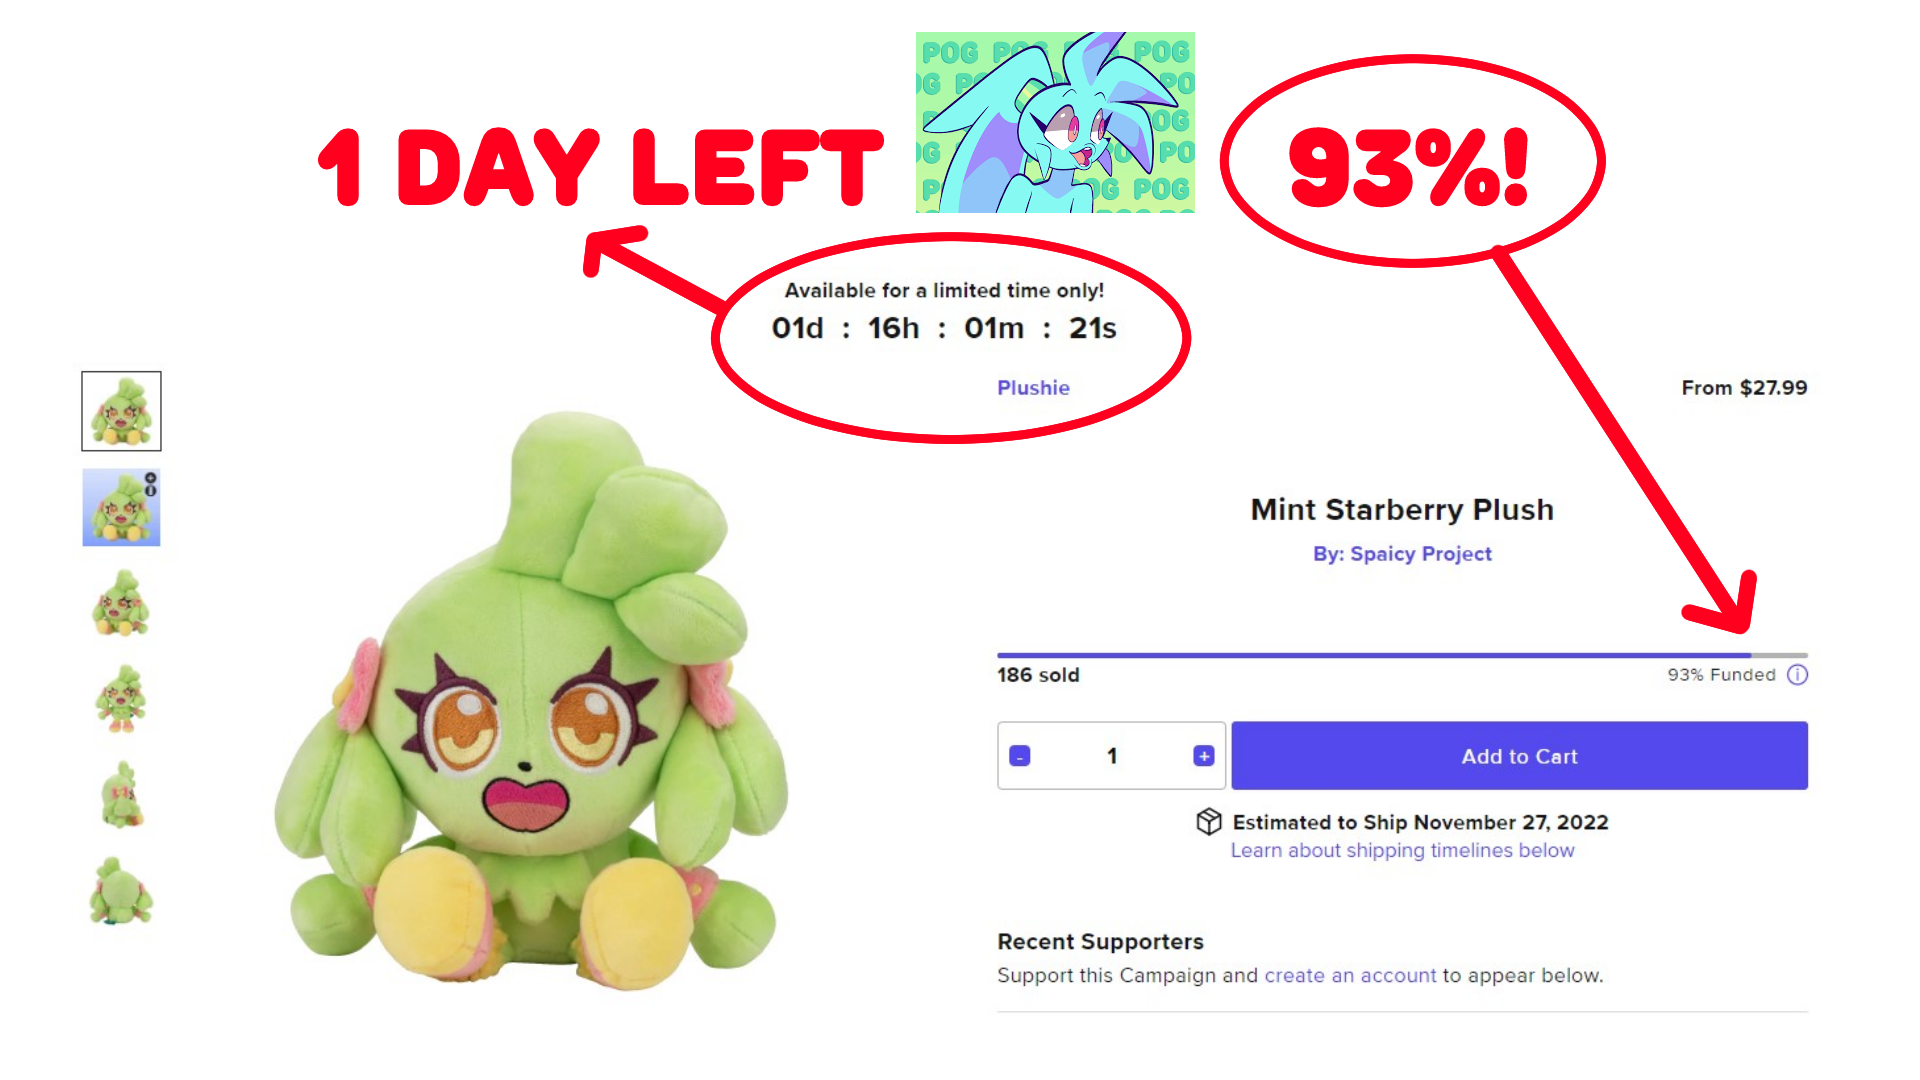Increase quantity with the plus button
This screenshot has height=1080, width=1920.
(1203, 756)
